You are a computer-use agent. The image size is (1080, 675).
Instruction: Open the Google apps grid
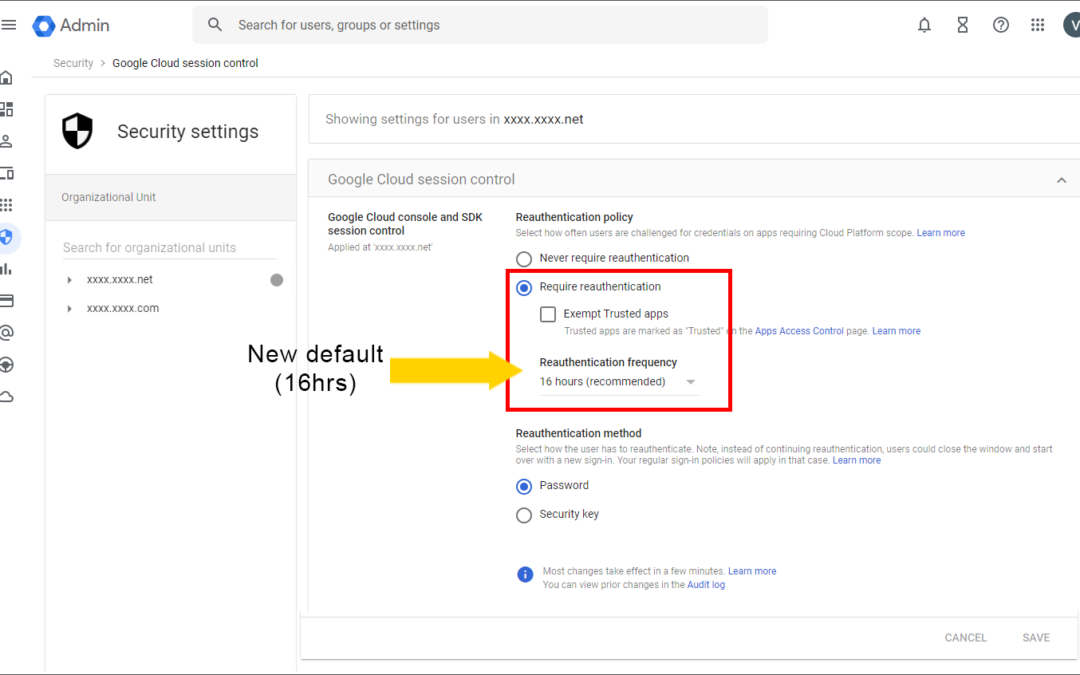[x=1037, y=25]
